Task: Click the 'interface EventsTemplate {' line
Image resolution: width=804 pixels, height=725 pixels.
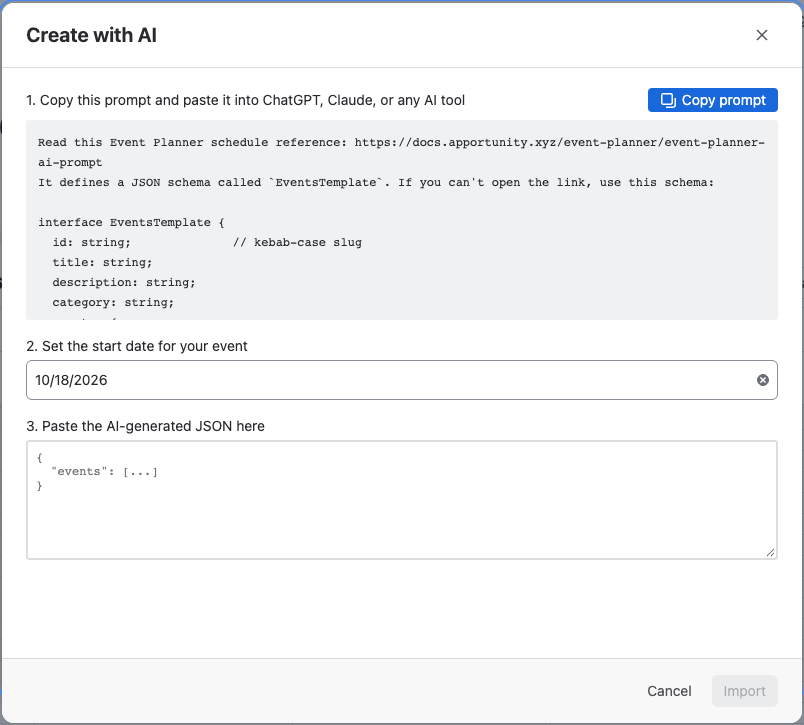Action: 131,223
